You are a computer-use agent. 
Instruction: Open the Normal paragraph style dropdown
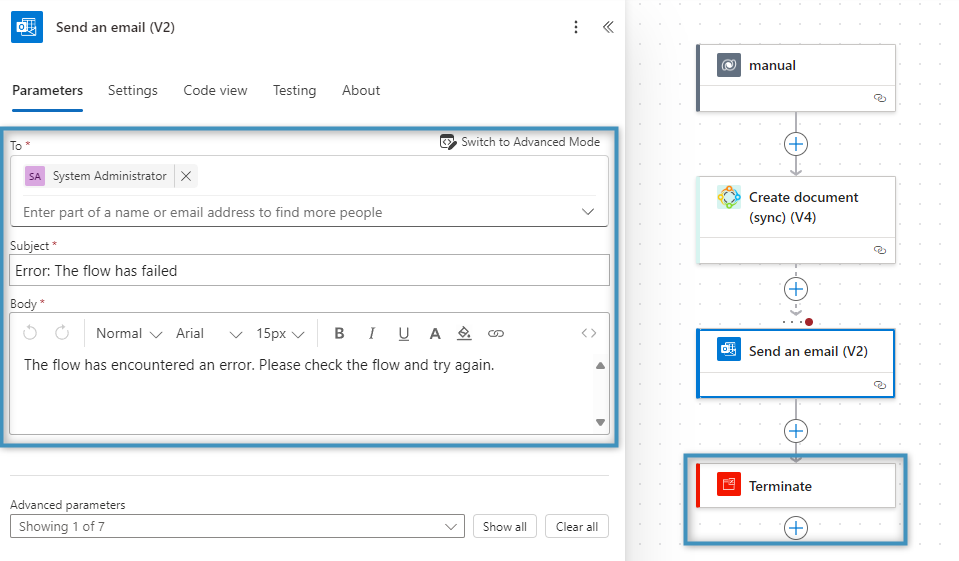tap(129, 333)
